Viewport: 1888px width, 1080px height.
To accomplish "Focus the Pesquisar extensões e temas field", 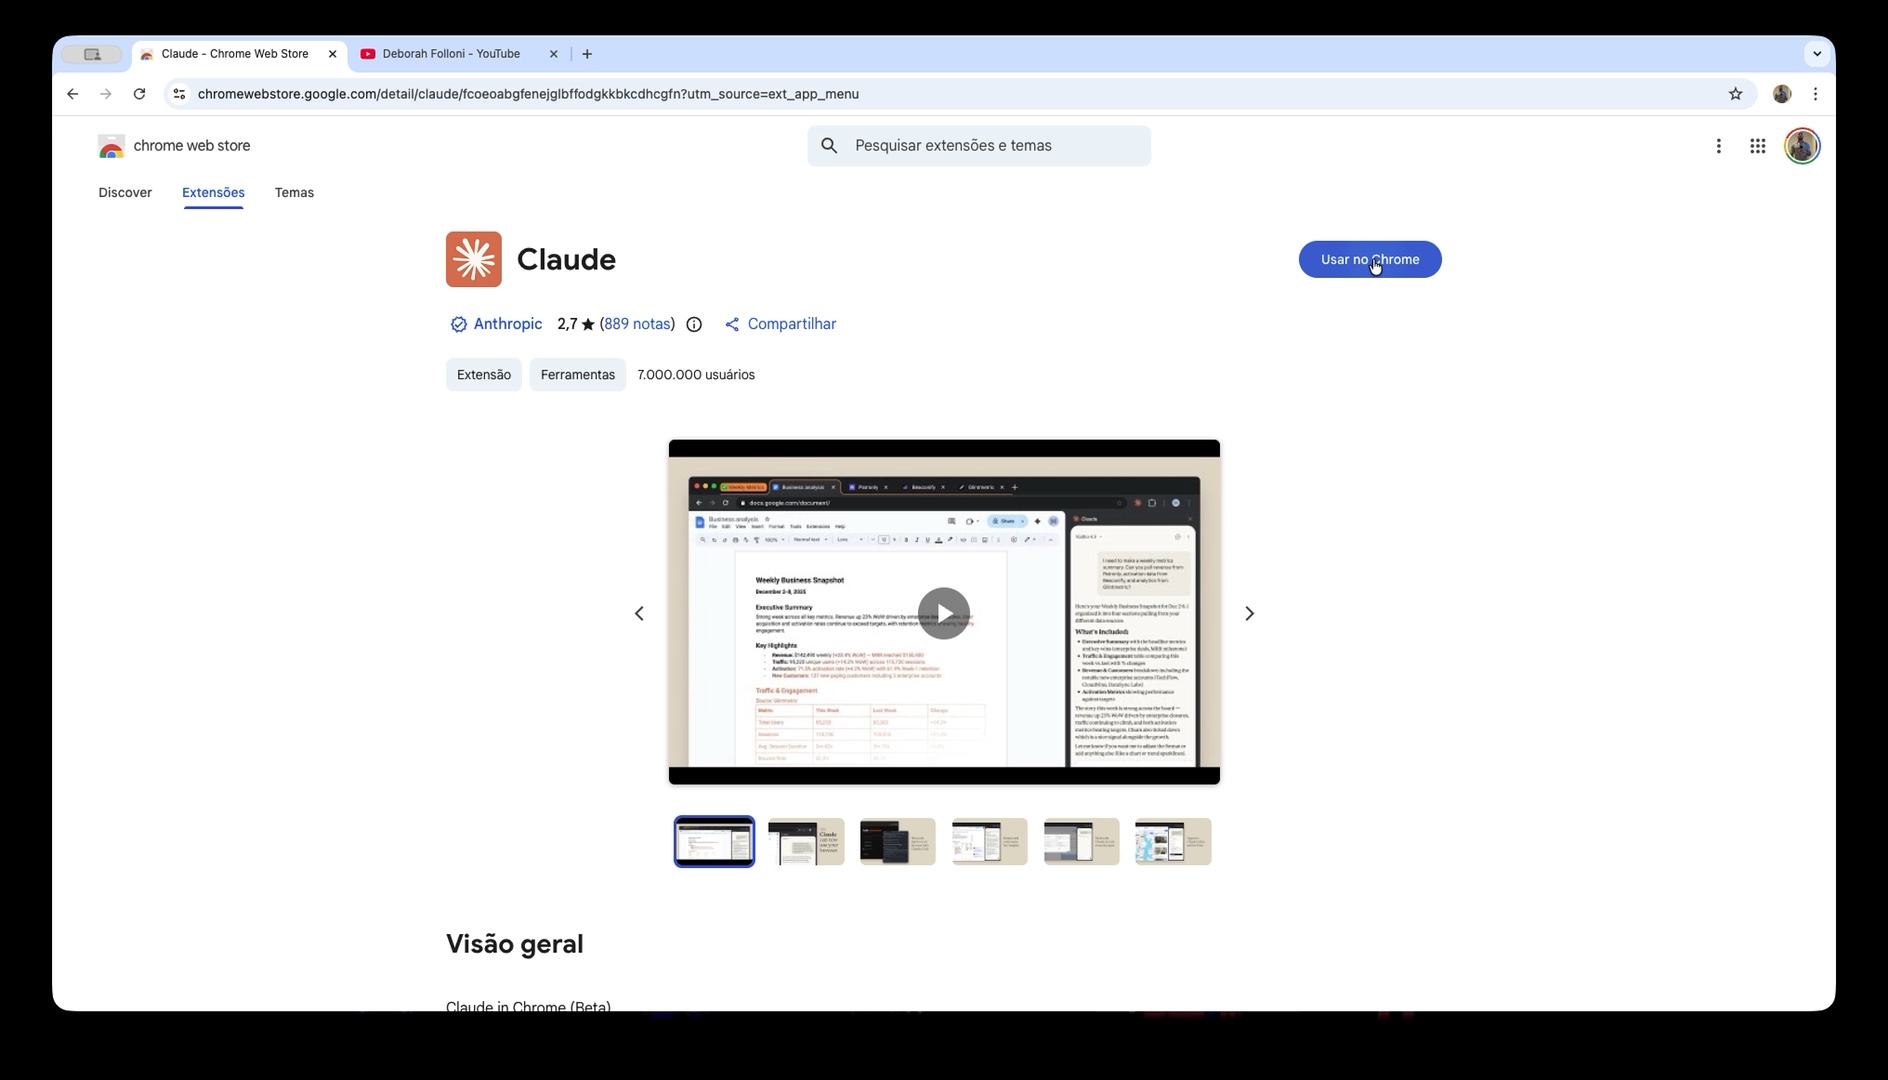I will [979, 146].
